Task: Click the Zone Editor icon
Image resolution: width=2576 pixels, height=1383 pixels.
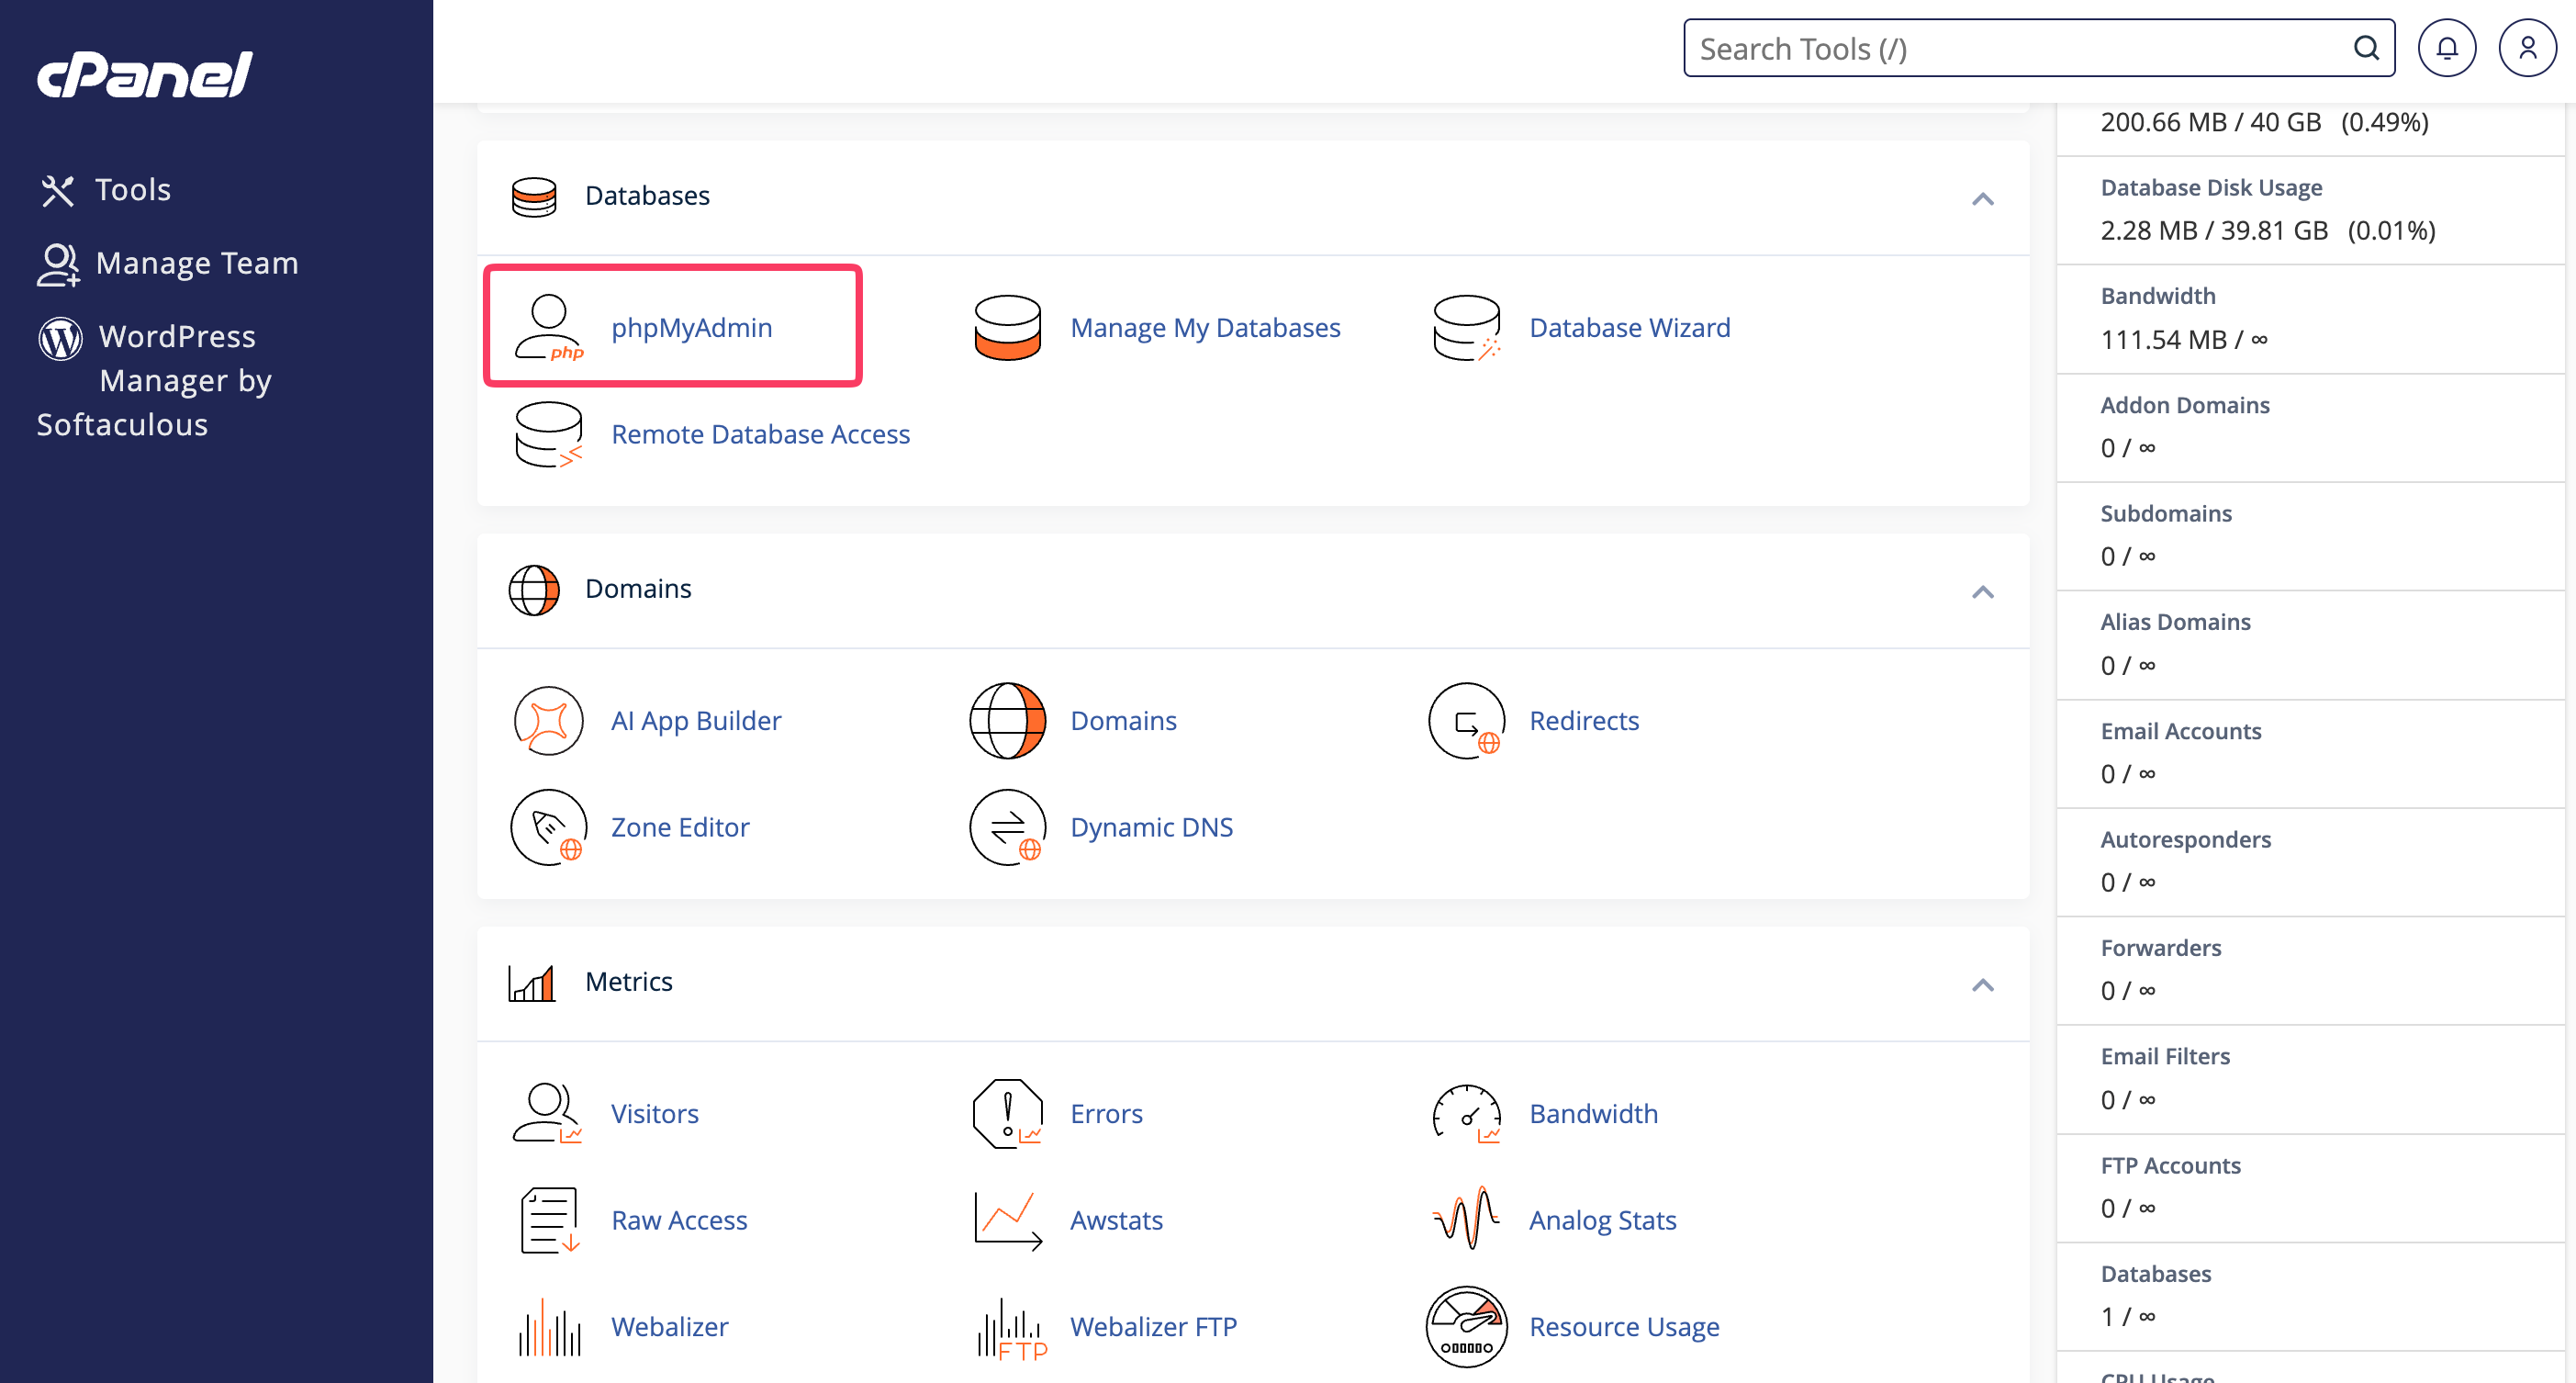Action: point(548,827)
